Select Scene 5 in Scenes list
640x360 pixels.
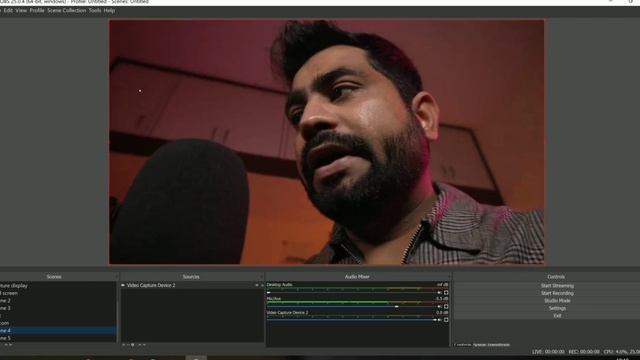click(x=58, y=338)
